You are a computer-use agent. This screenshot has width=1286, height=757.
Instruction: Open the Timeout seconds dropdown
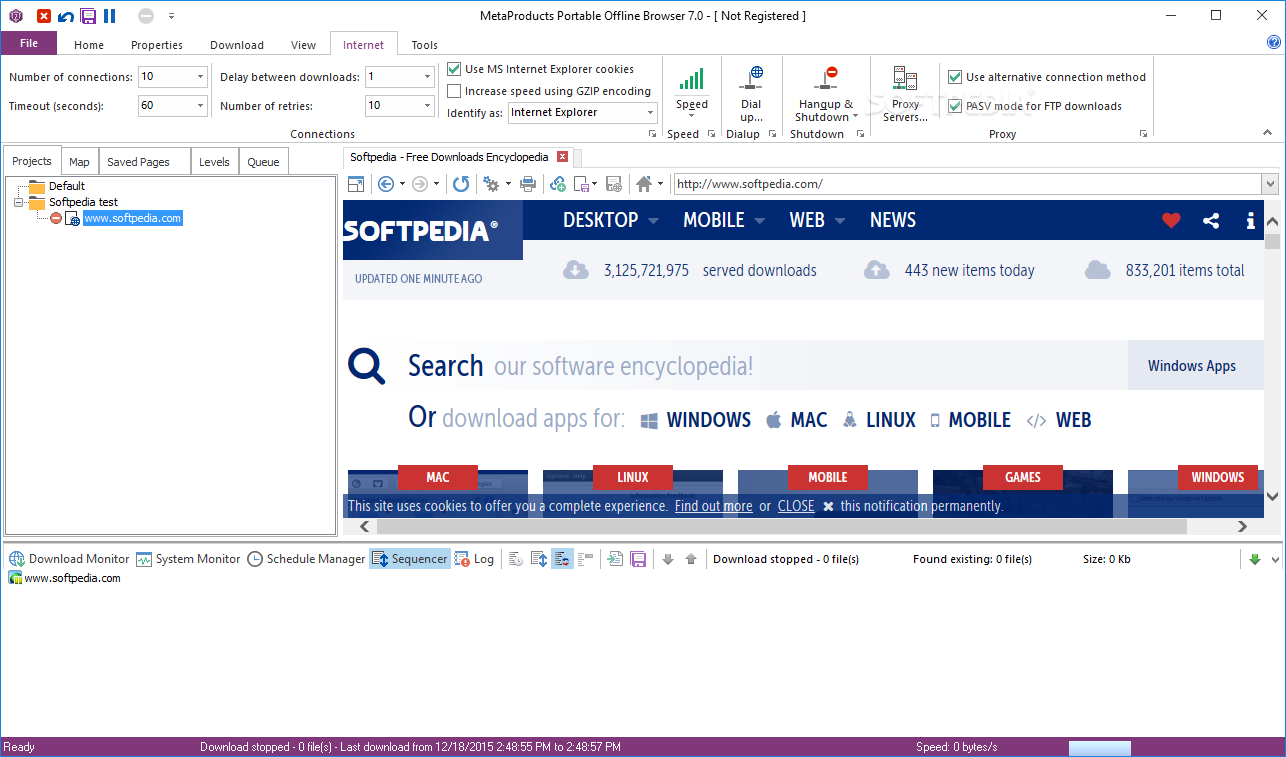pyautogui.click(x=200, y=105)
